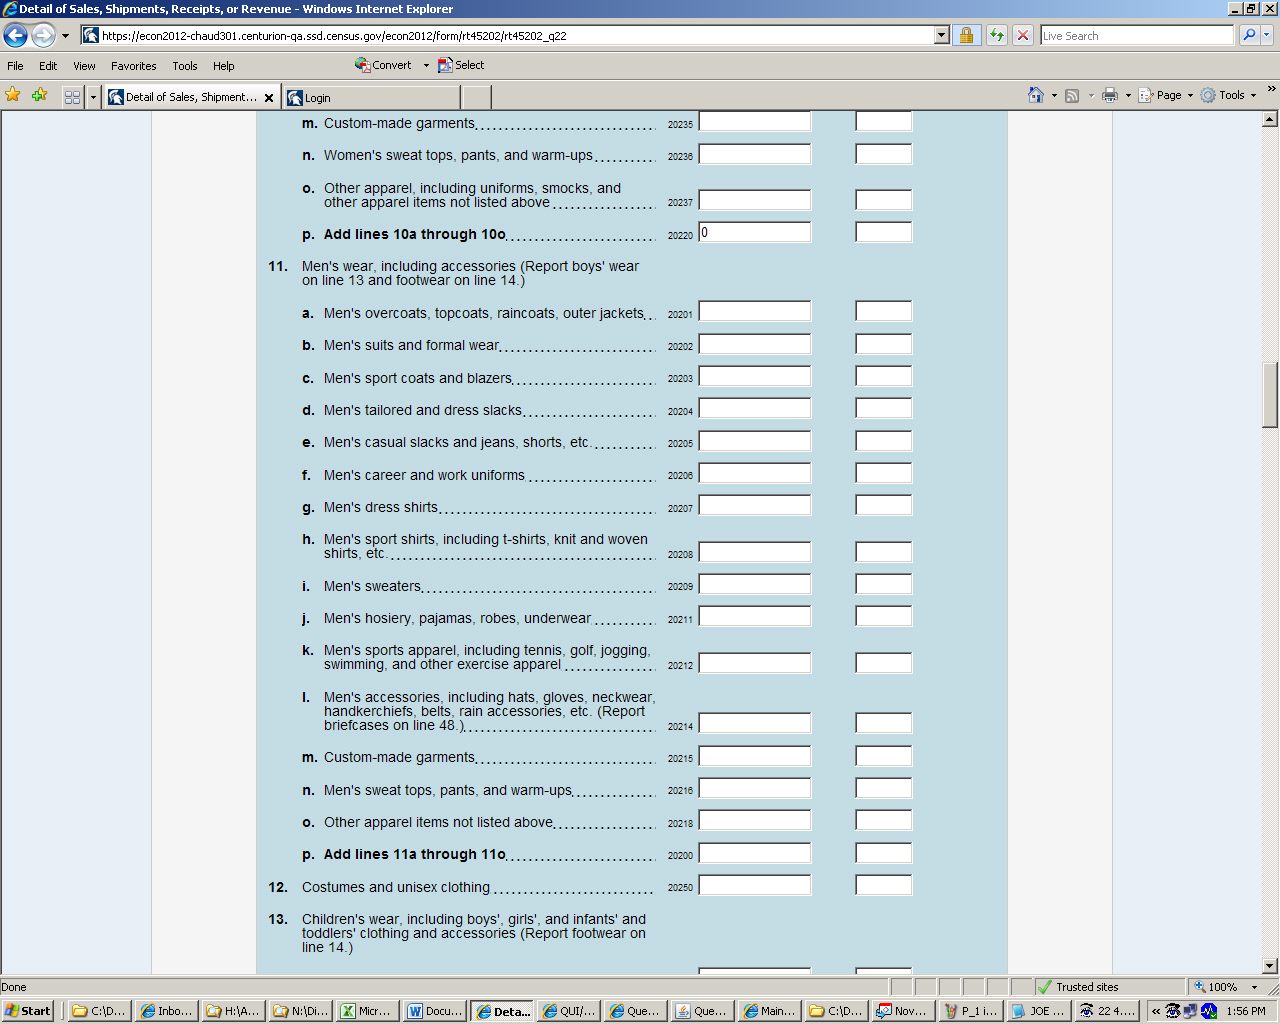Click the Men's sweaters amount field 20209
1280x1024 pixels.
[755, 584]
